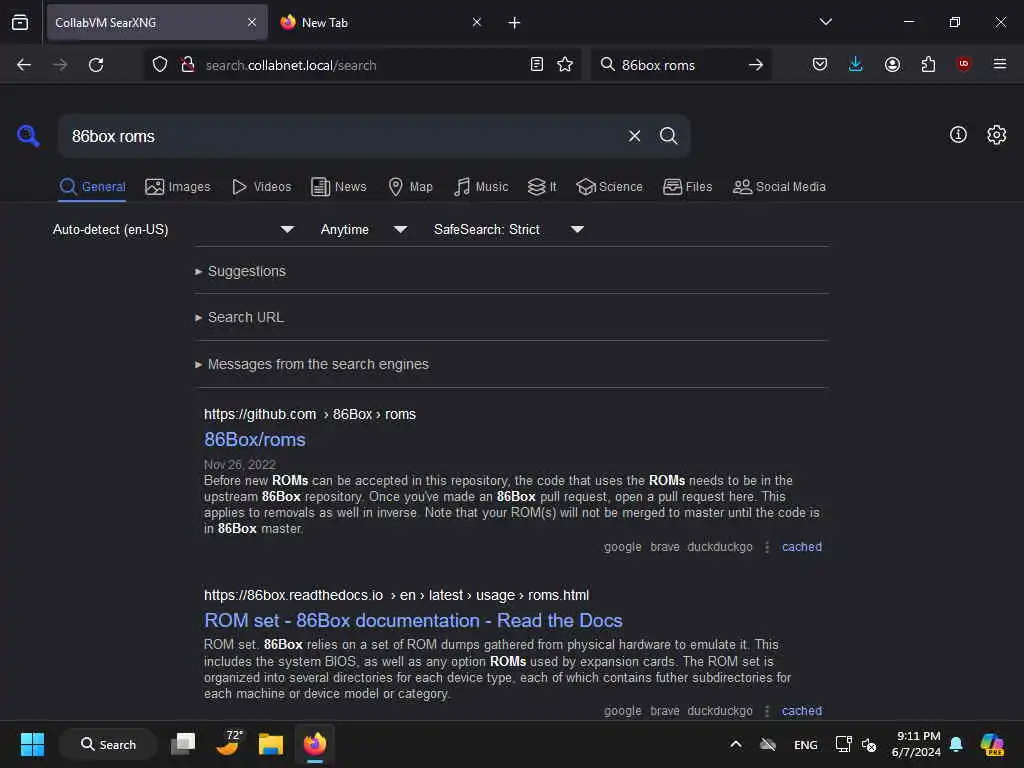Image resolution: width=1024 pixels, height=768 pixels.
Task: Open SearXNG preferences gear icon
Action: 996,135
